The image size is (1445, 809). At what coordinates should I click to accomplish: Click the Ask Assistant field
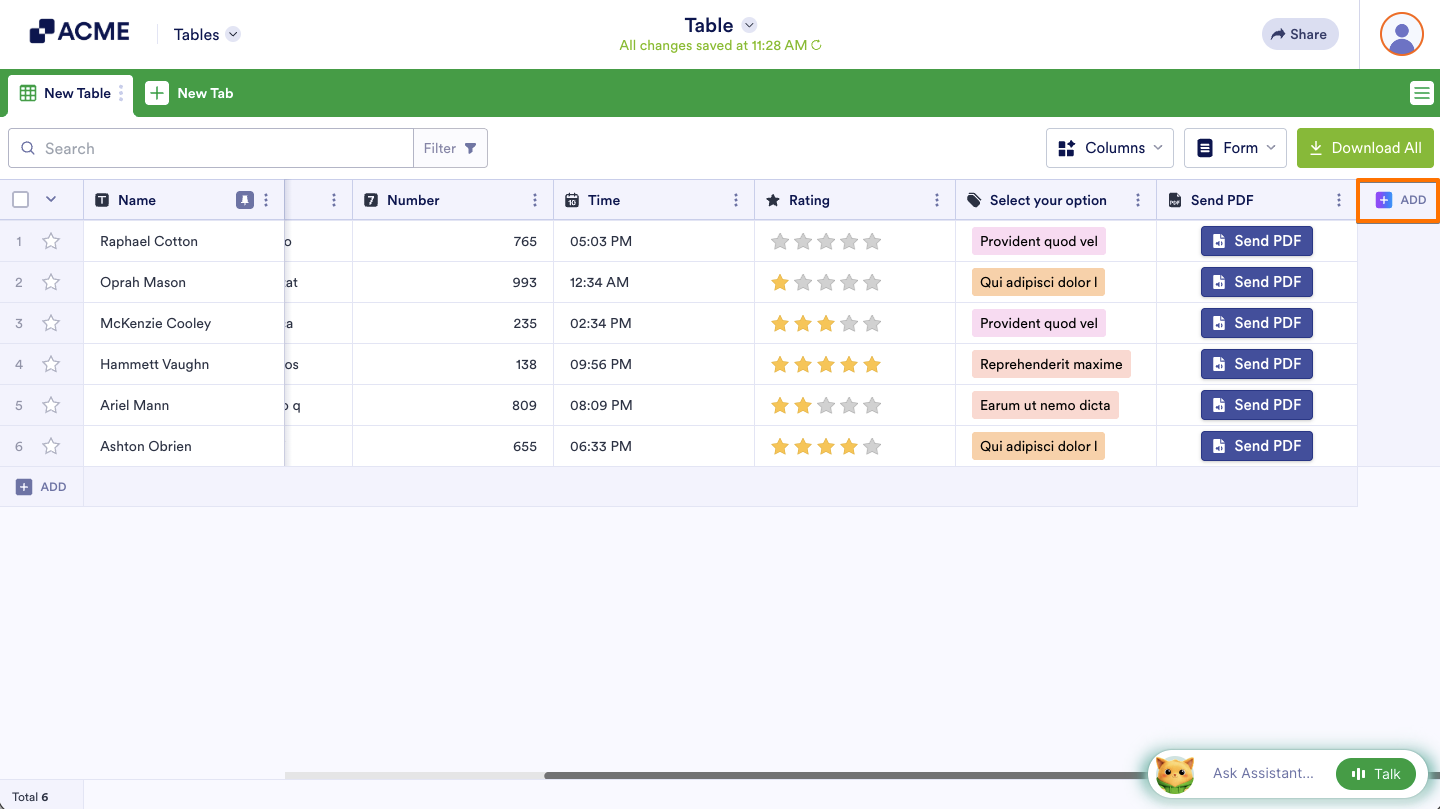pos(1263,773)
